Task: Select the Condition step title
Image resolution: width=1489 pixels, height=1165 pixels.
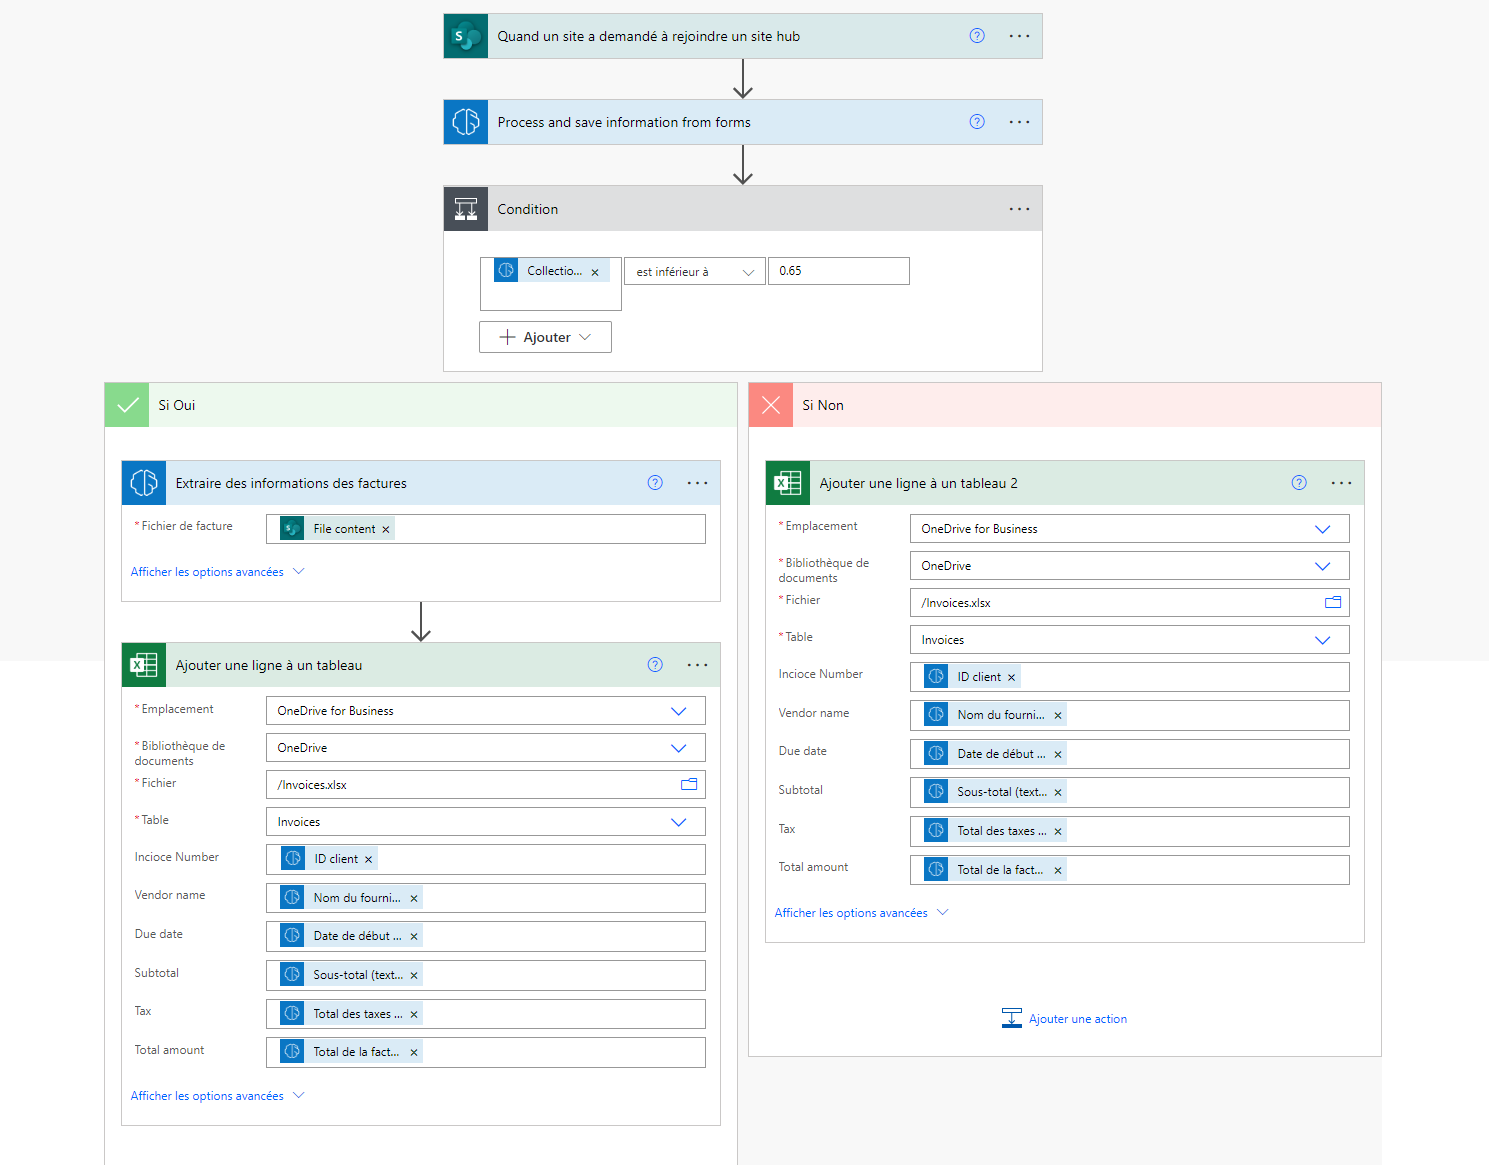Action: [528, 209]
